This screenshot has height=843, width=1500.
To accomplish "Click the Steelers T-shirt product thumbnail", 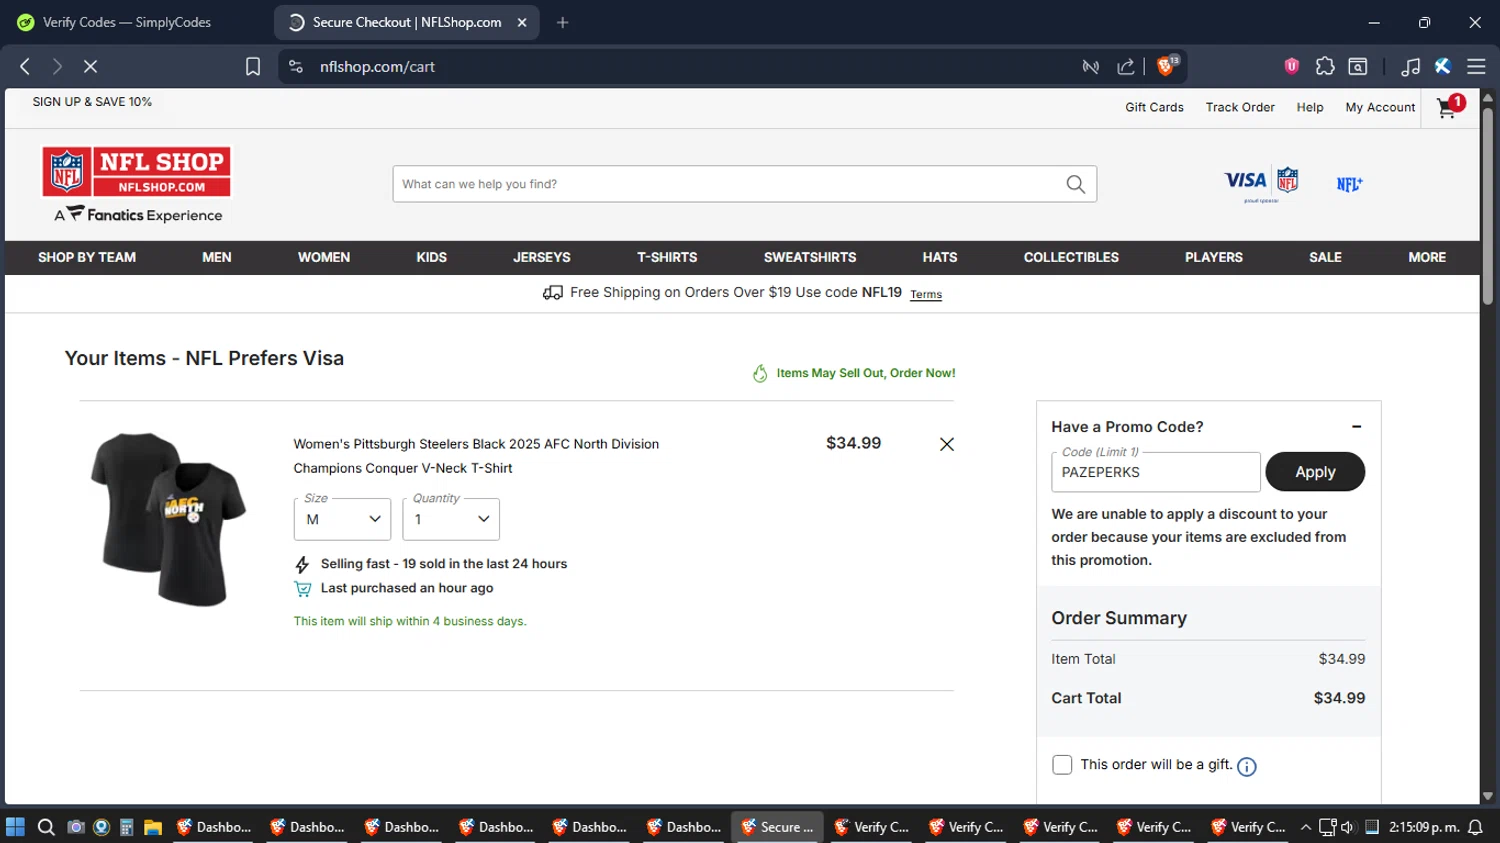I will point(168,519).
